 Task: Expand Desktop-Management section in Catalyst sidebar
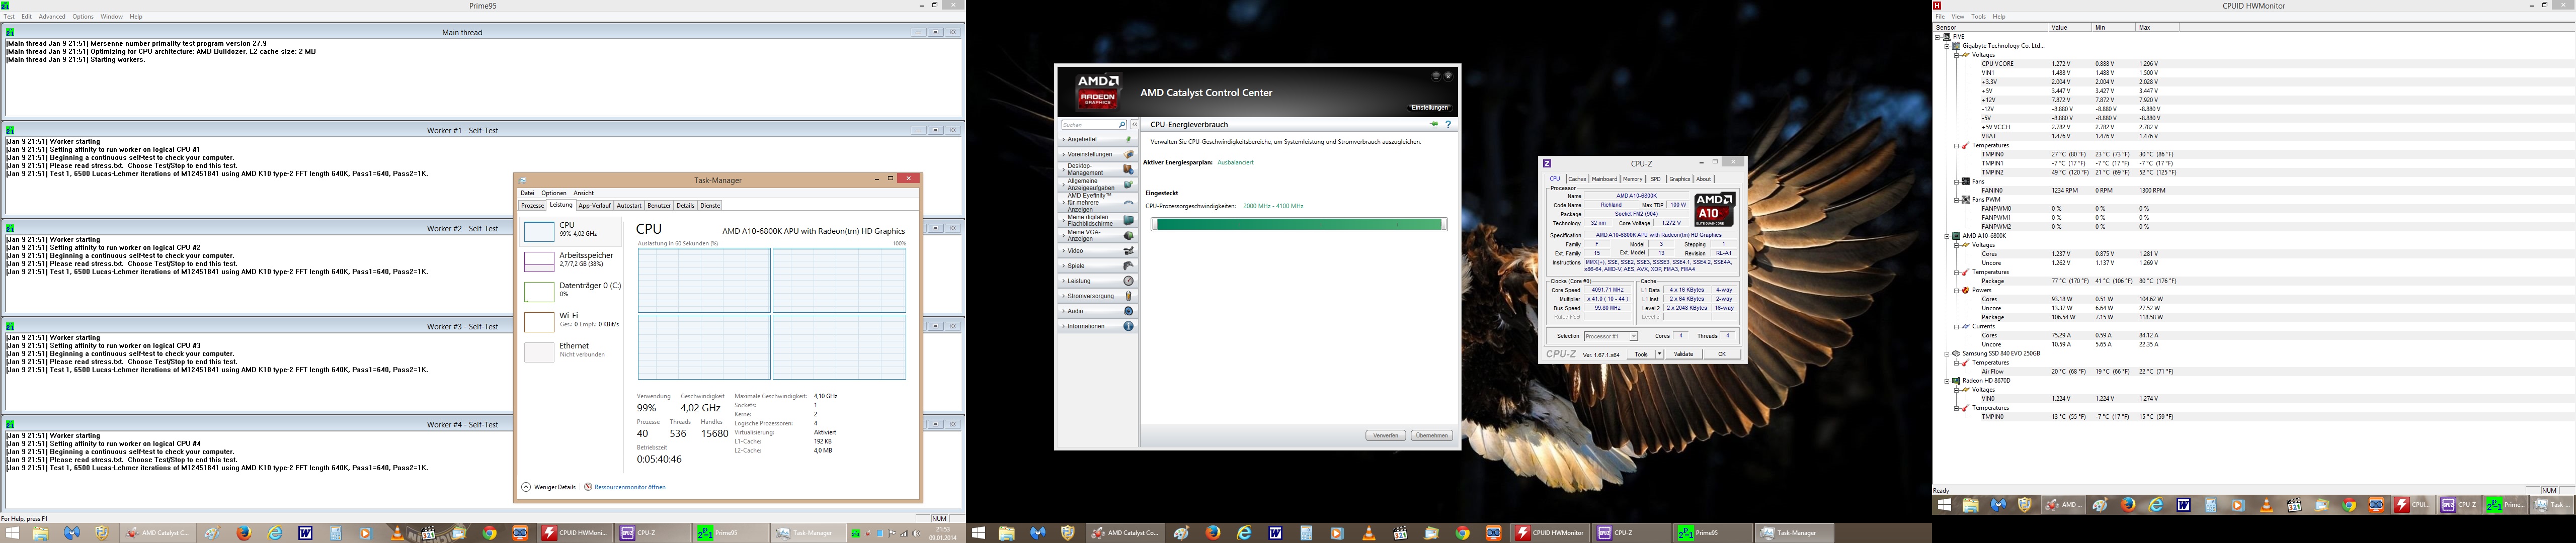(x=1098, y=169)
